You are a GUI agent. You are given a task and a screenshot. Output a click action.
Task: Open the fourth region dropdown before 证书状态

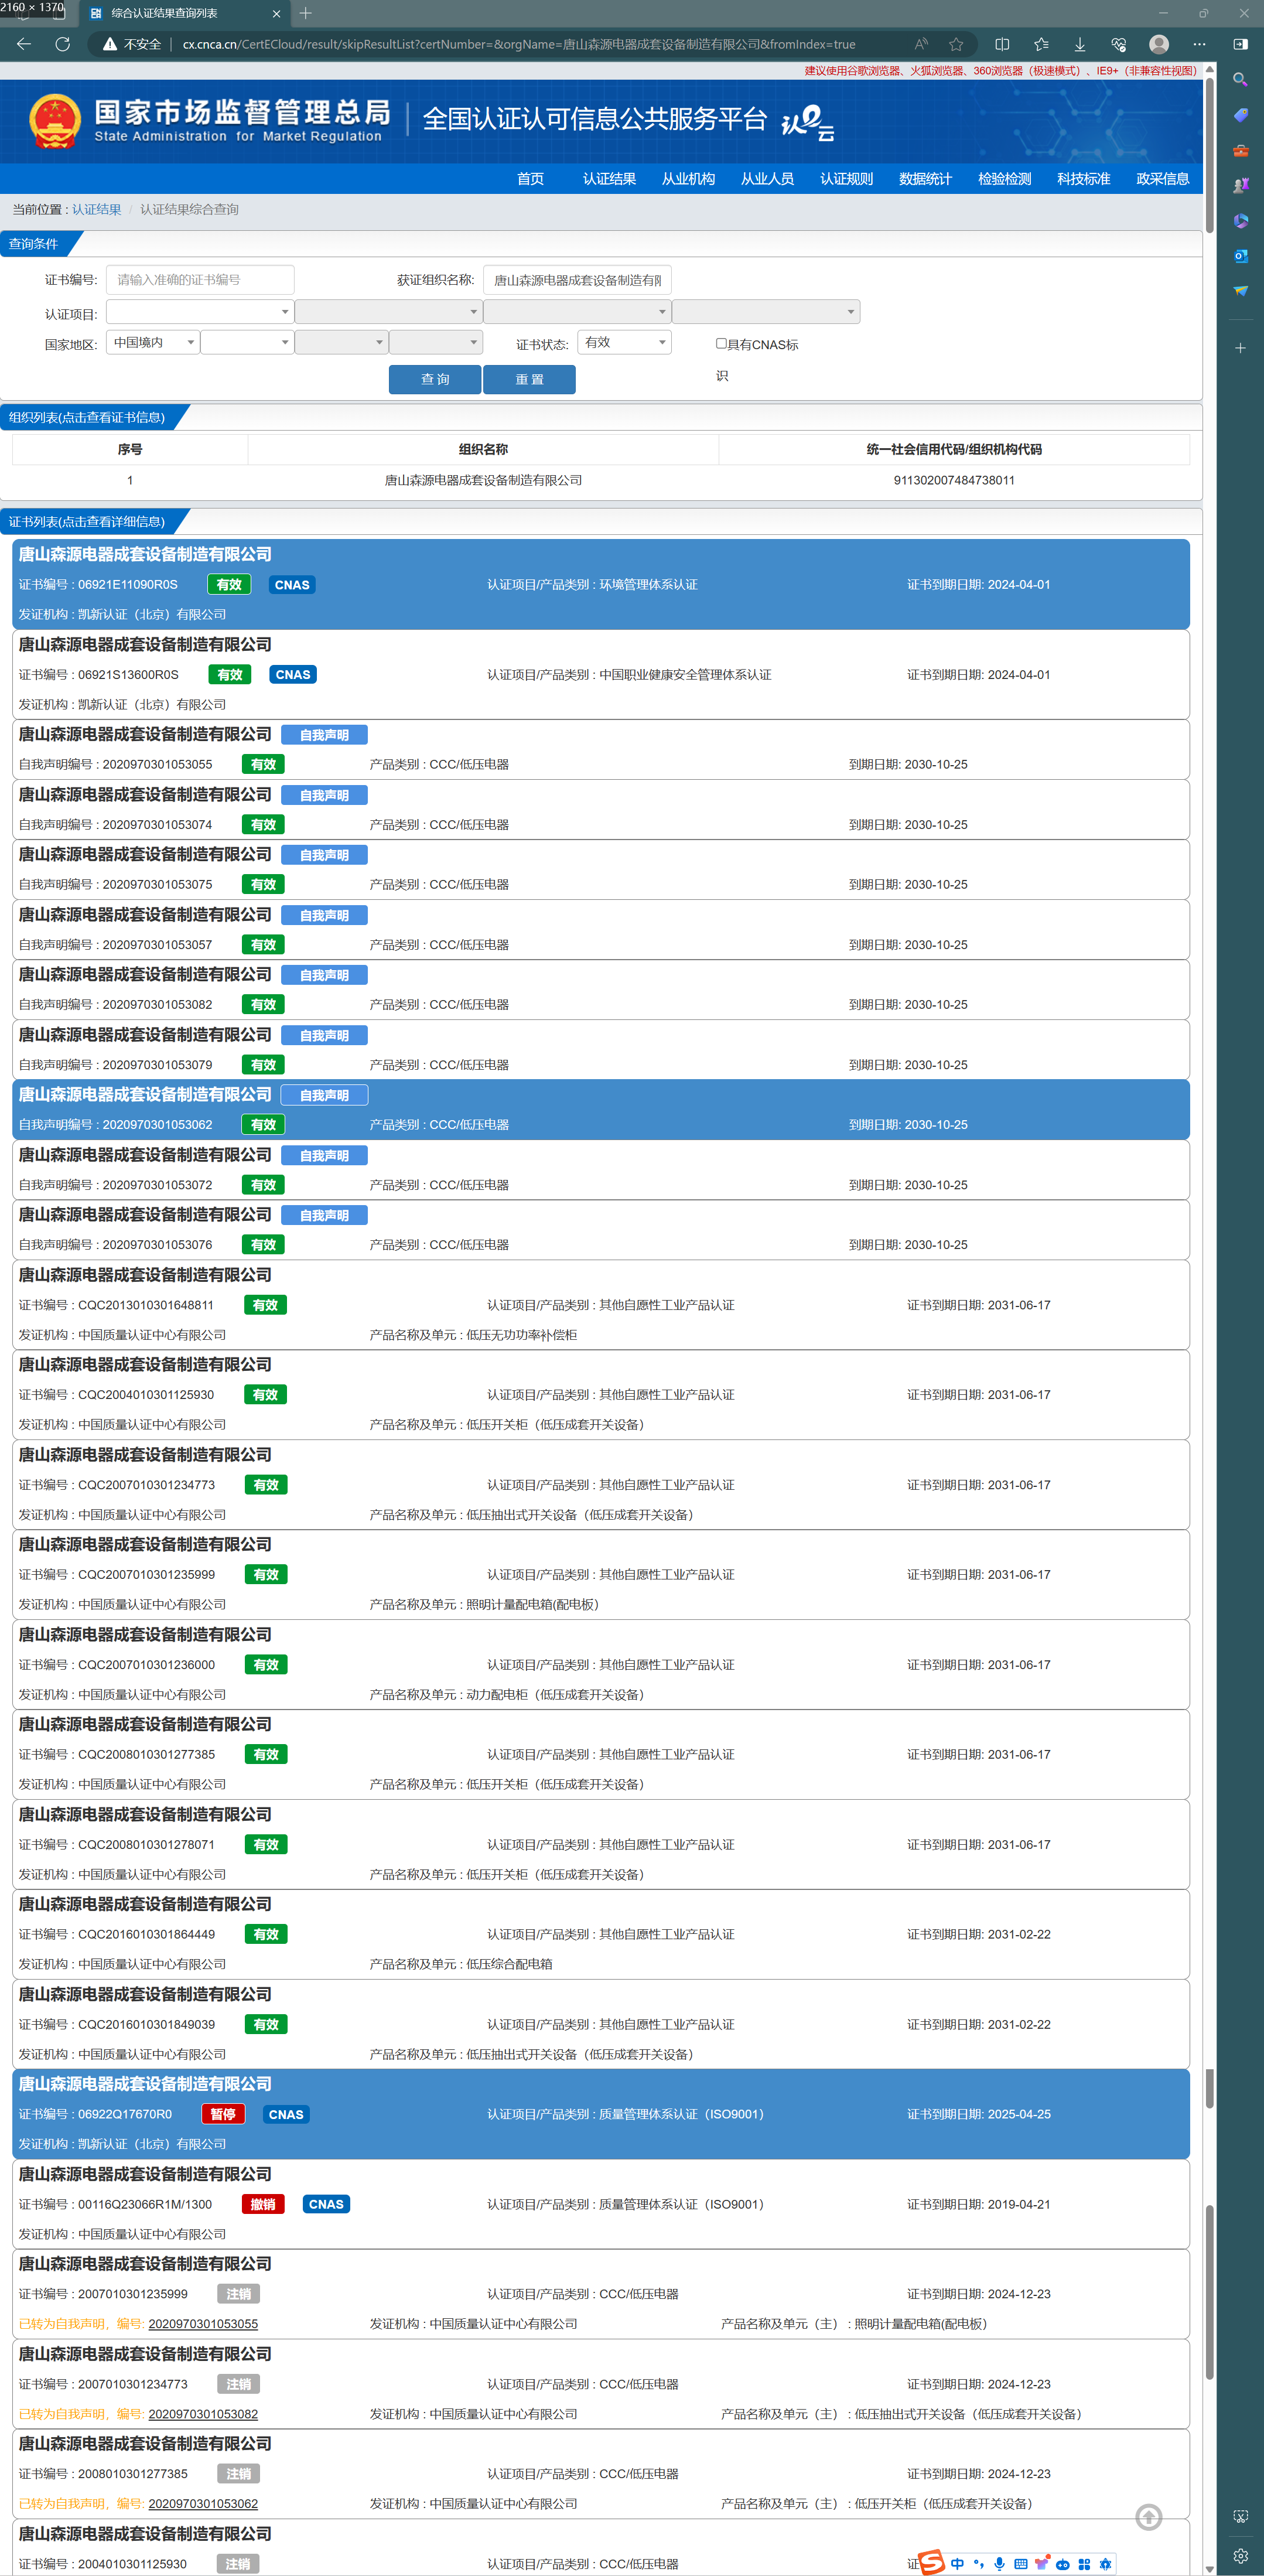436,342
